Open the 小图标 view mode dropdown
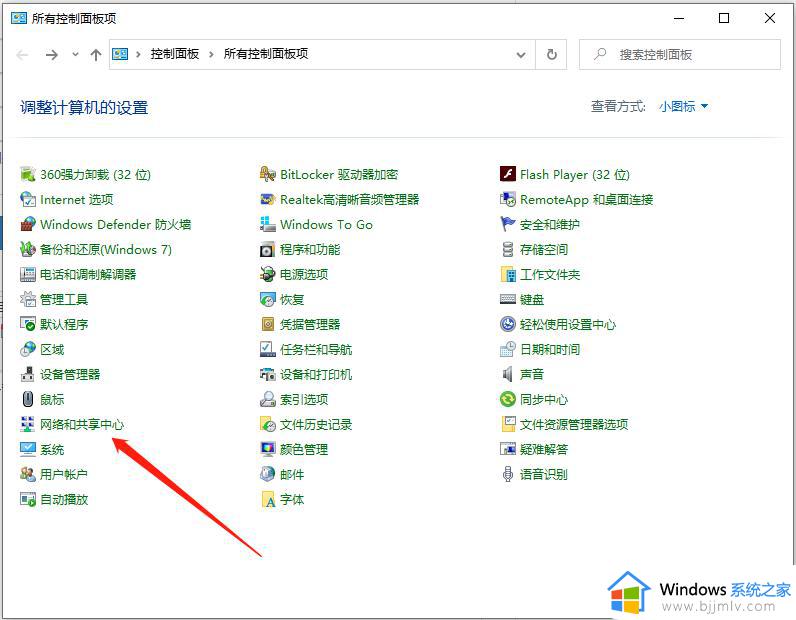 tap(683, 107)
